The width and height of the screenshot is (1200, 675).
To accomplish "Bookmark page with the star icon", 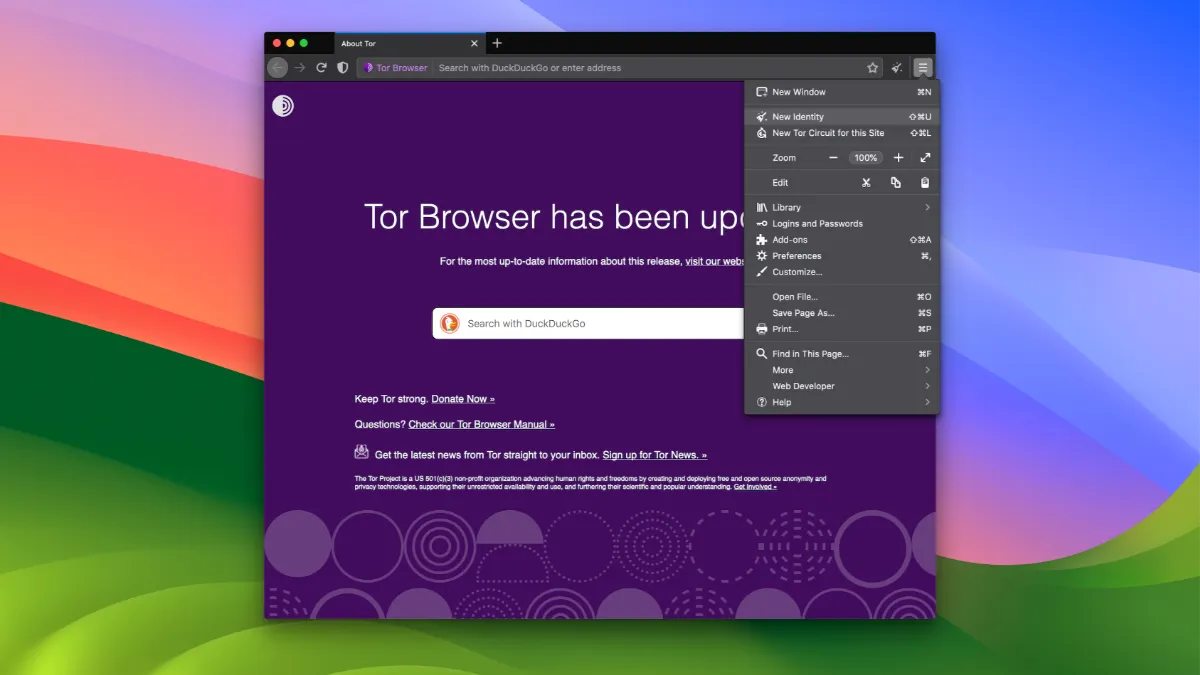I will point(872,68).
